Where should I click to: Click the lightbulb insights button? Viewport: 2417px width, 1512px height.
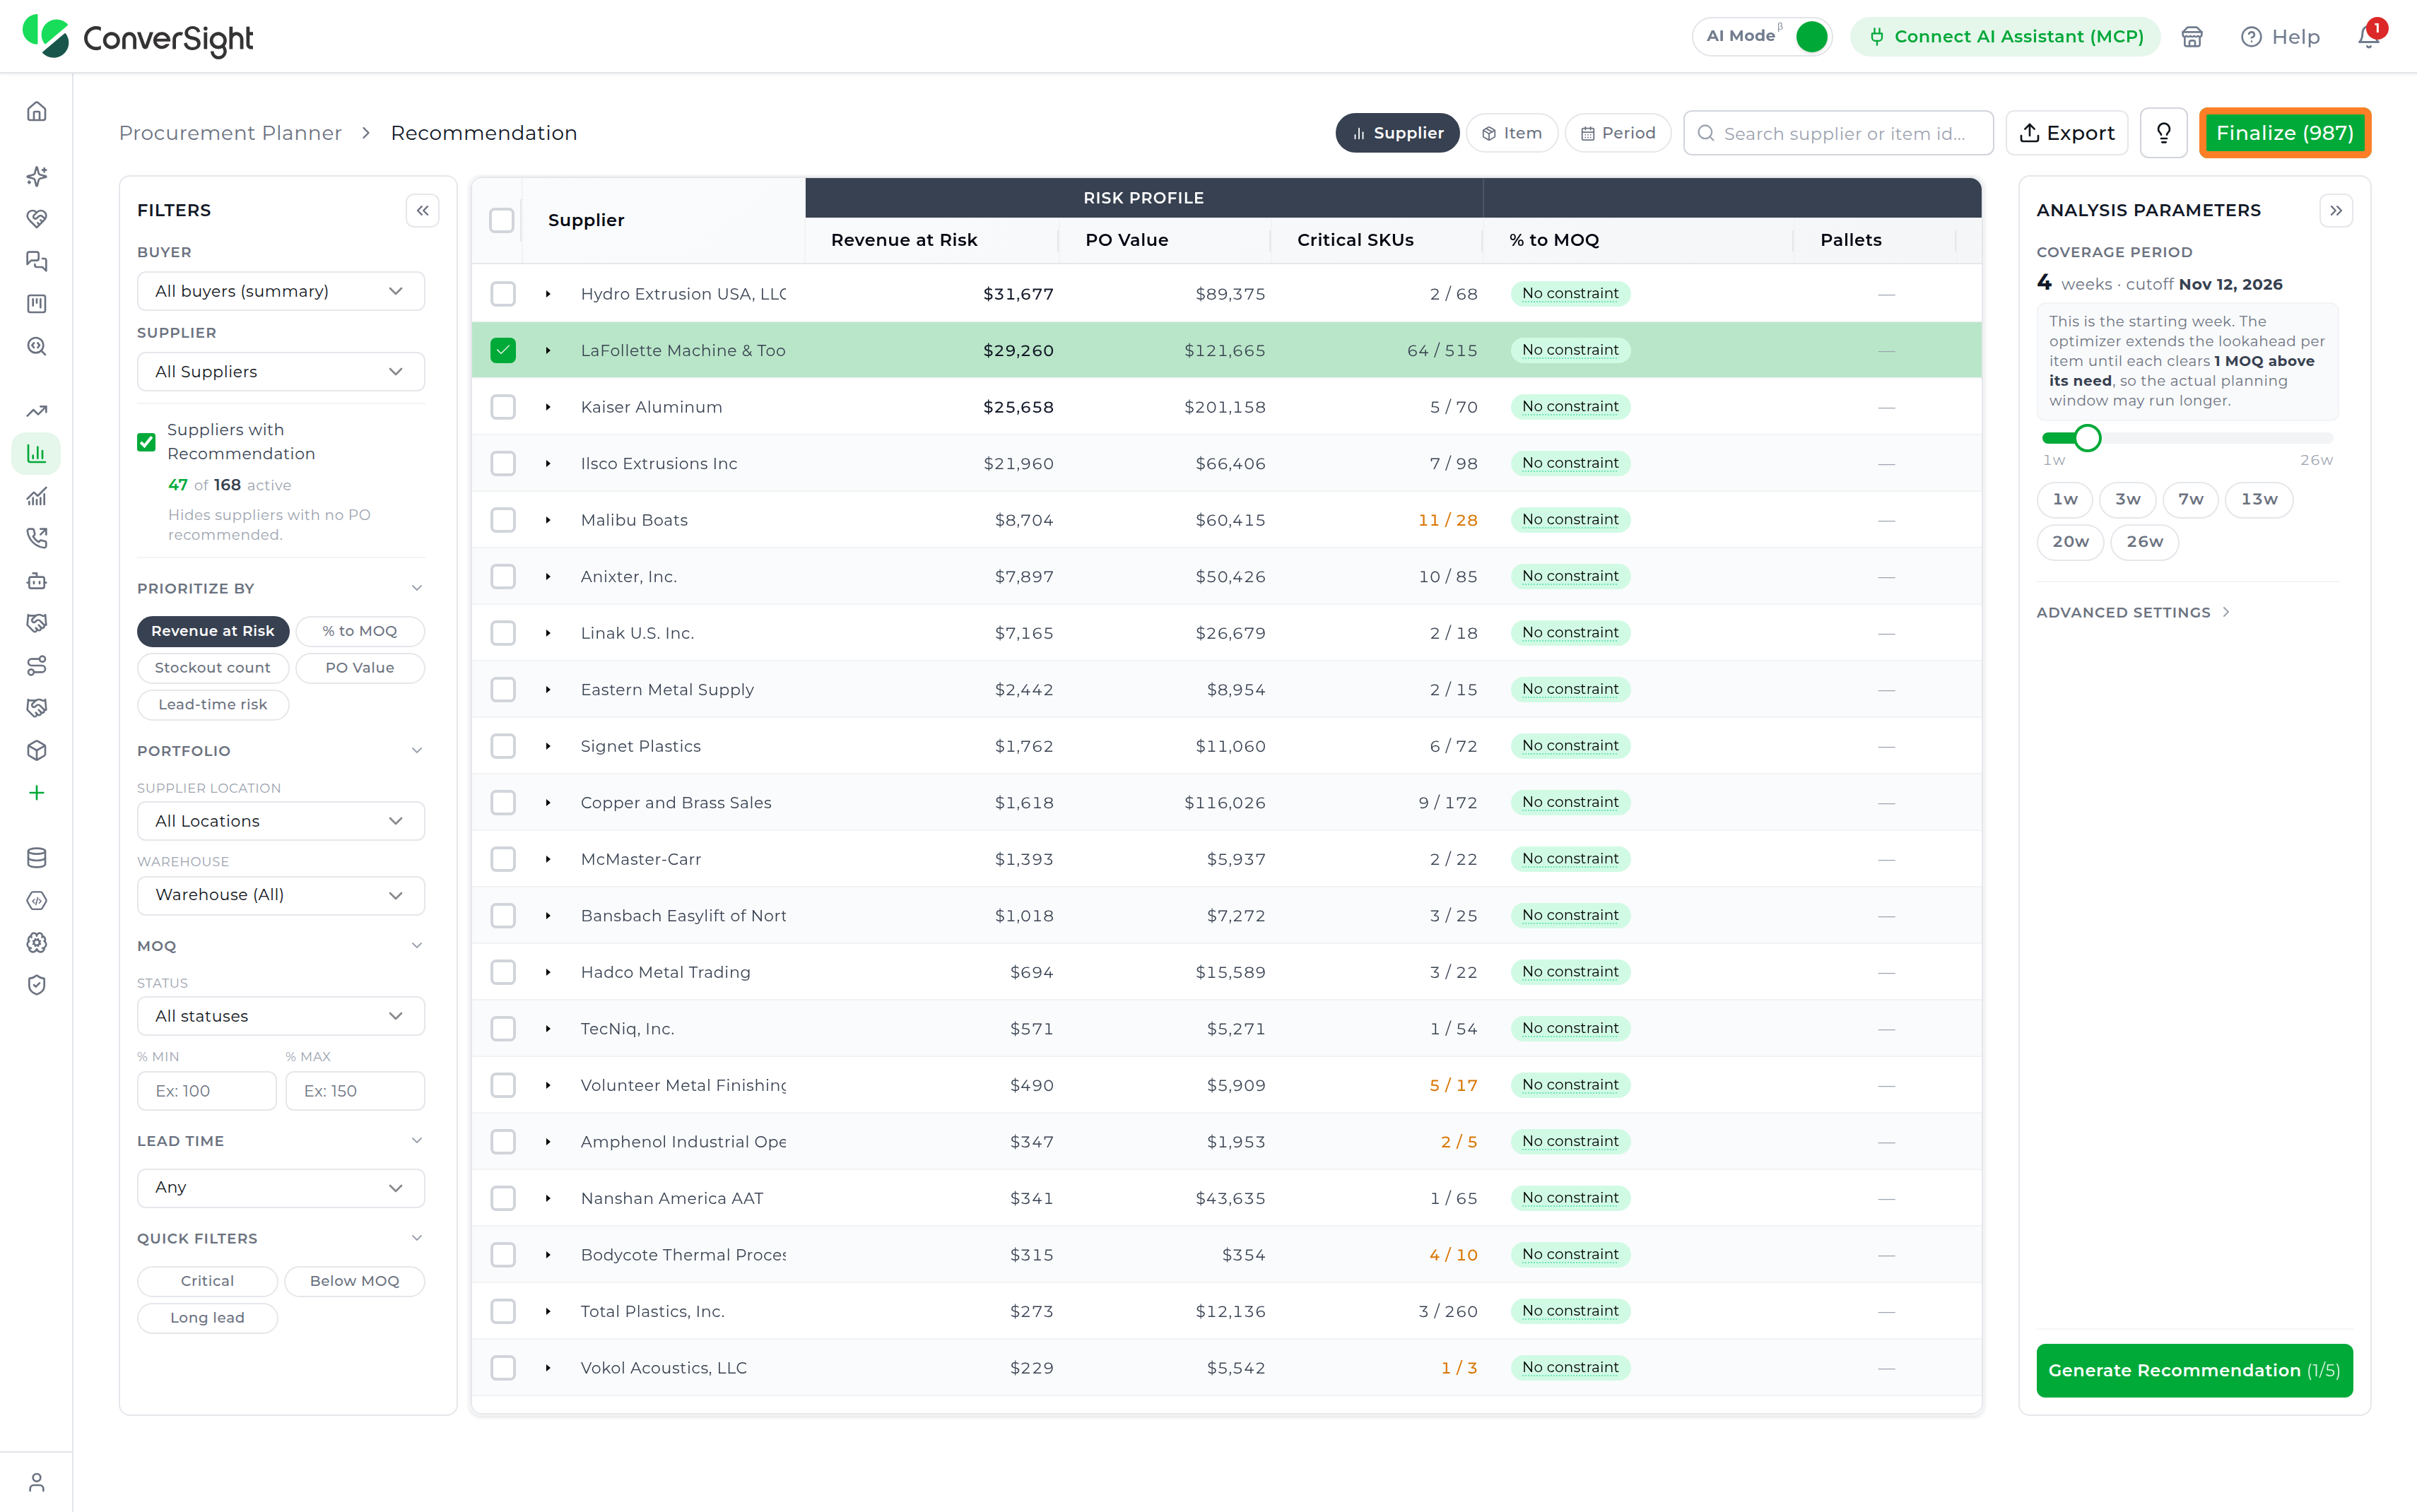2163,133
